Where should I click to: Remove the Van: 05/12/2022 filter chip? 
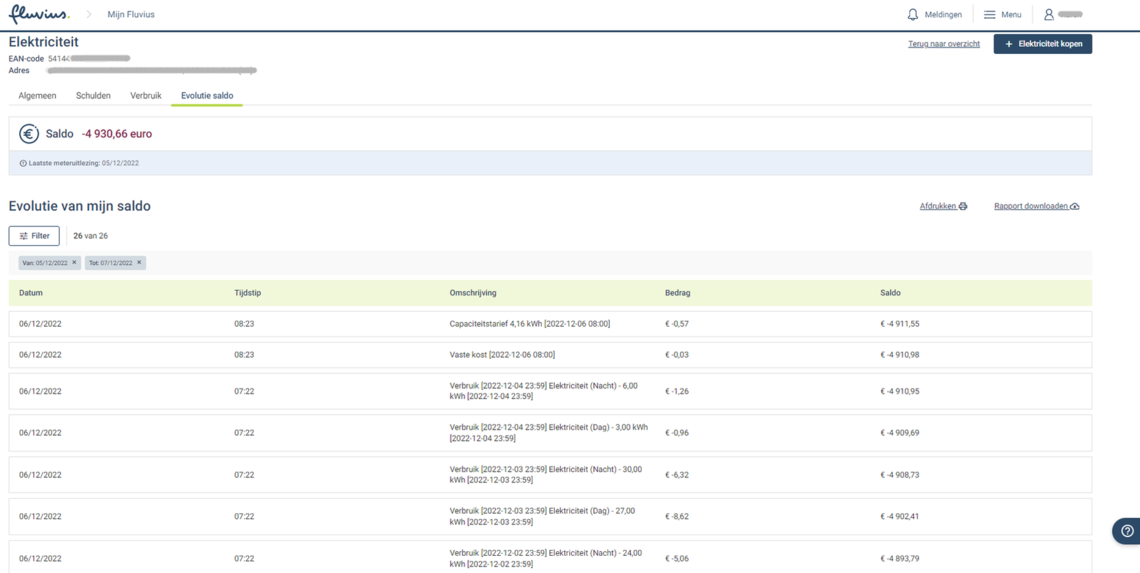coord(74,263)
